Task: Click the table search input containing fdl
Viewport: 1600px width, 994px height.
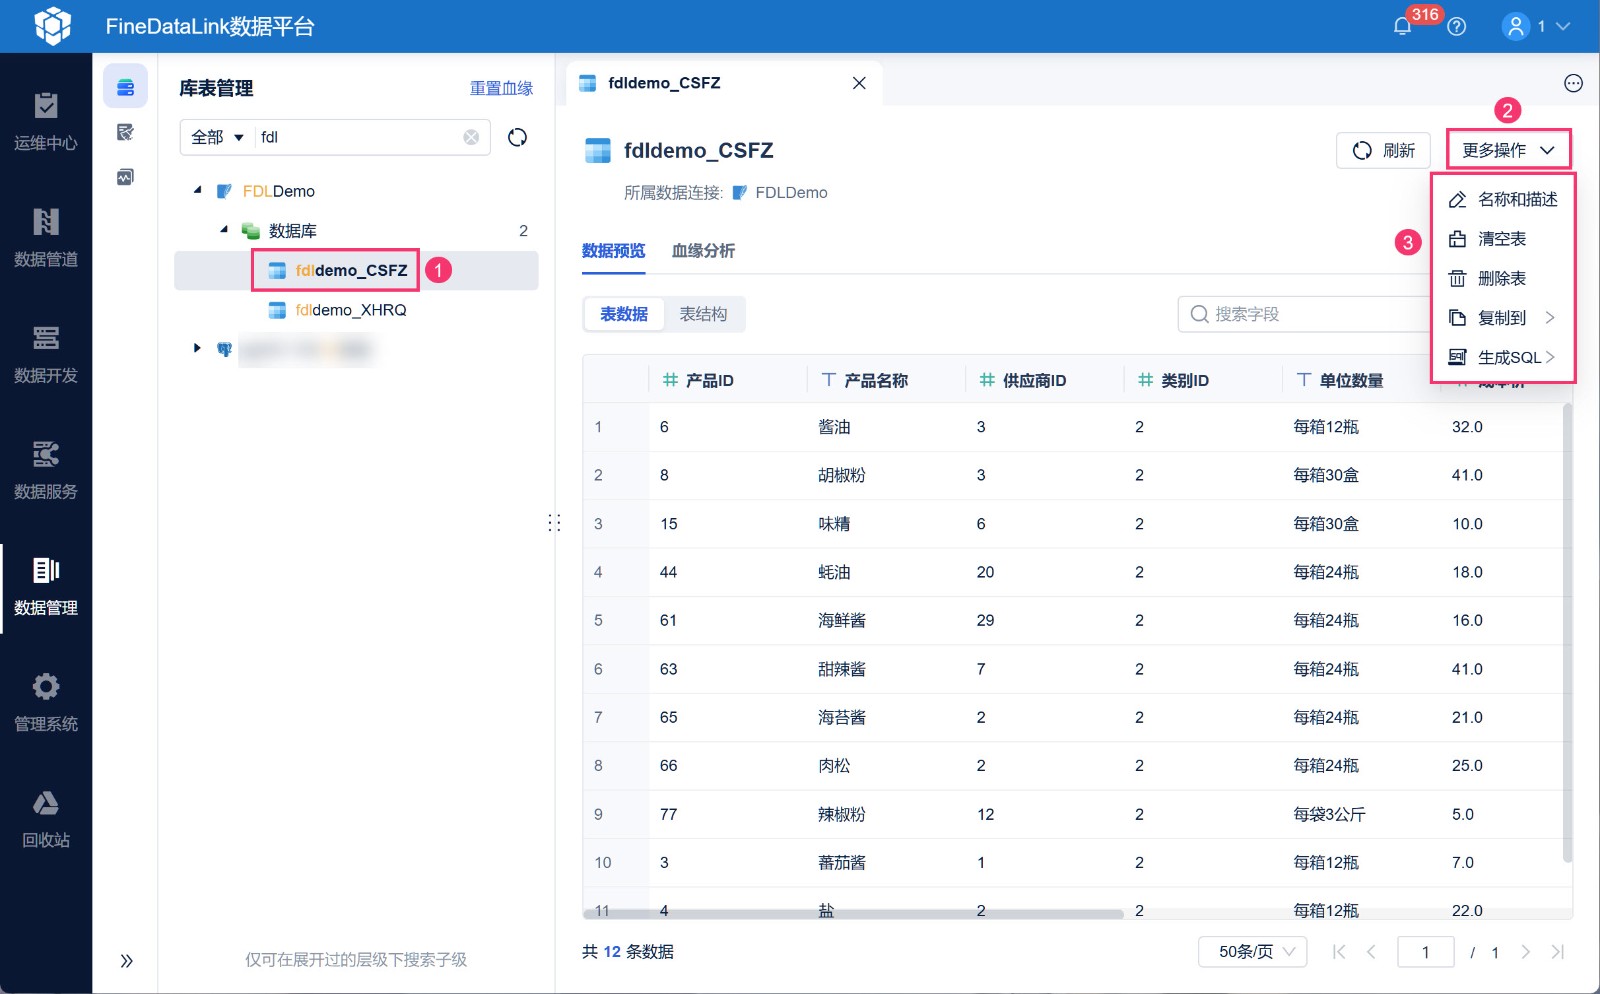Action: pos(358,137)
